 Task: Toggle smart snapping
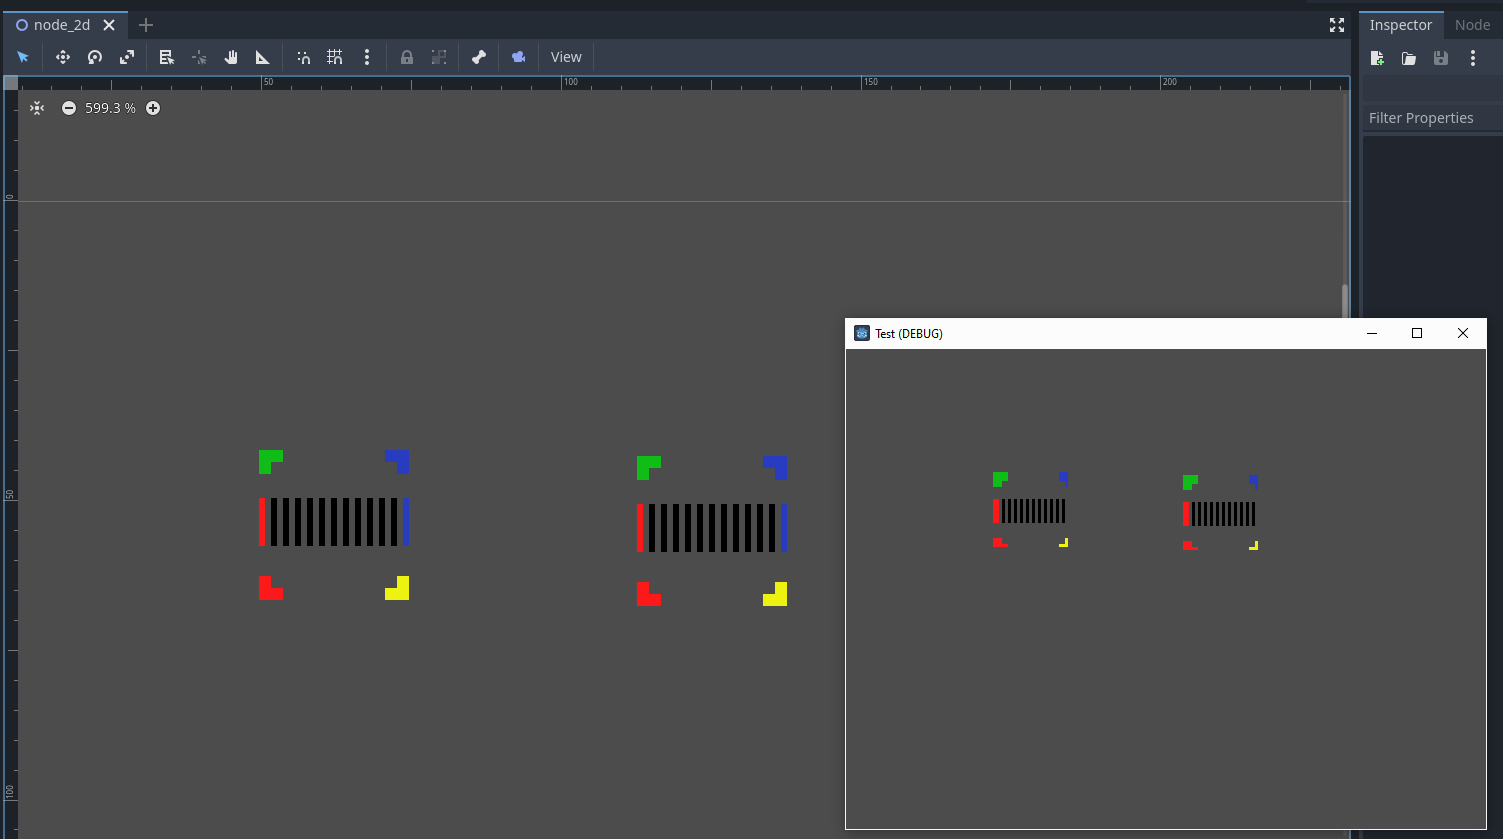[304, 57]
